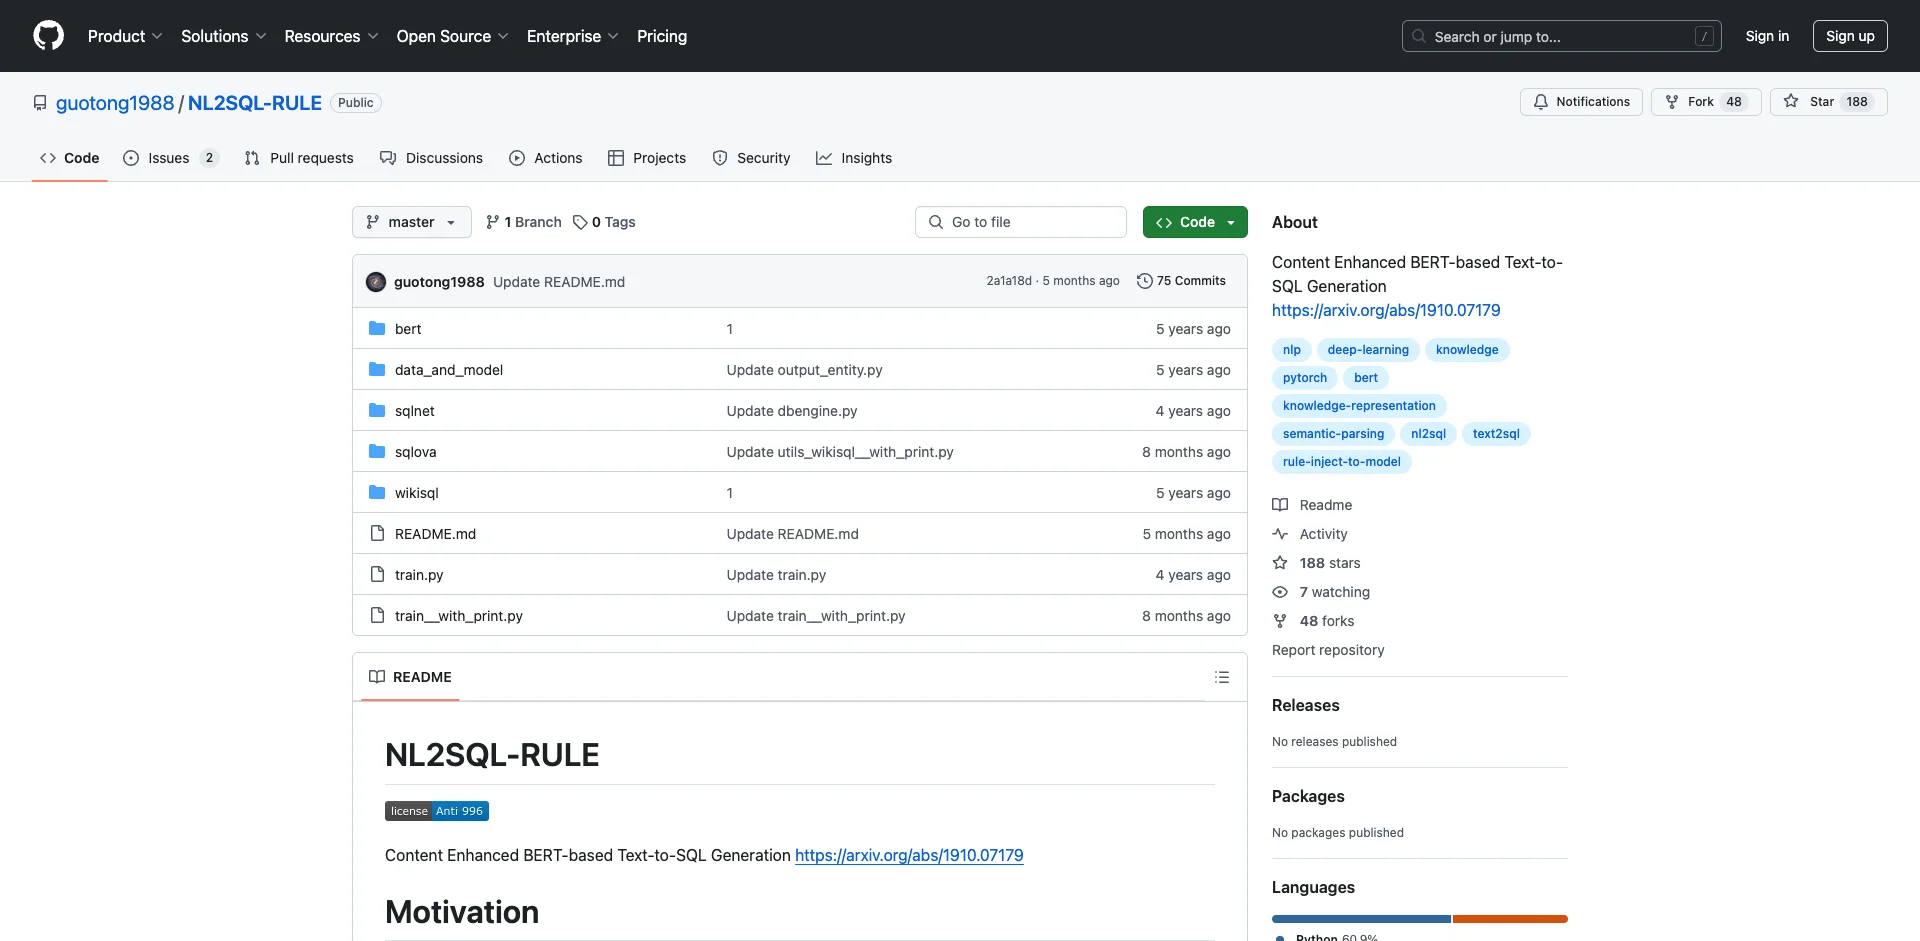Screen dimensions: 1920x941
Task: Click the GitHub logo home icon
Action: click(x=48, y=36)
